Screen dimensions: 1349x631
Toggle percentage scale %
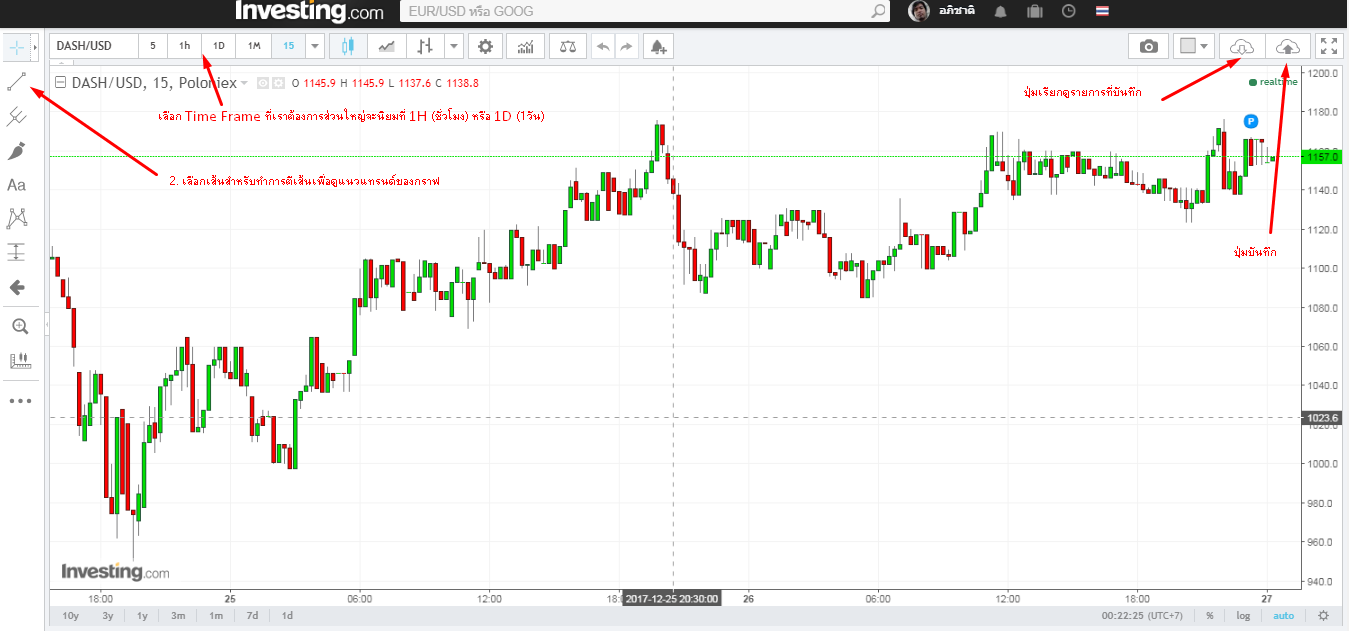click(x=1210, y=615)
